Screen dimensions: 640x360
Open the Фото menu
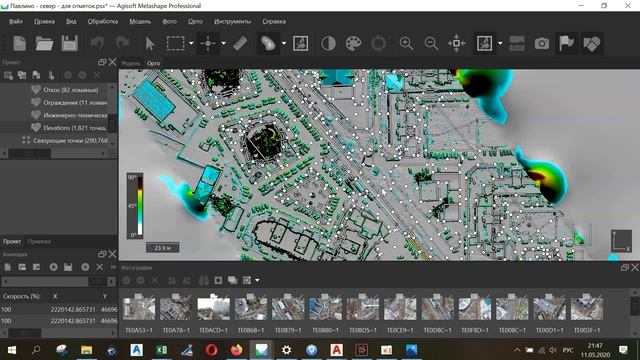point(169,21)
